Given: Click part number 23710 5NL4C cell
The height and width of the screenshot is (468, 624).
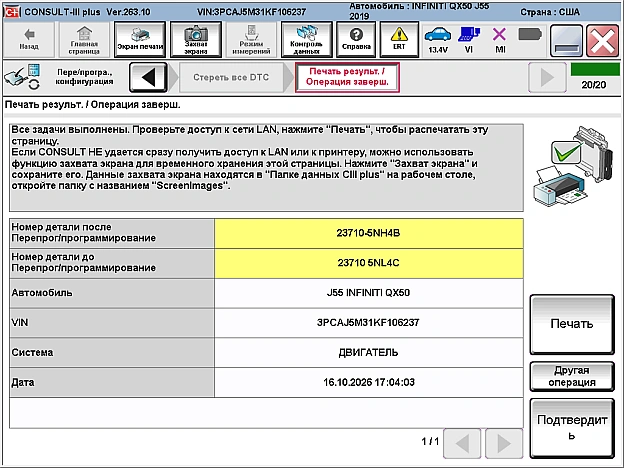Looking at the screenshot, I should point(369,263).
